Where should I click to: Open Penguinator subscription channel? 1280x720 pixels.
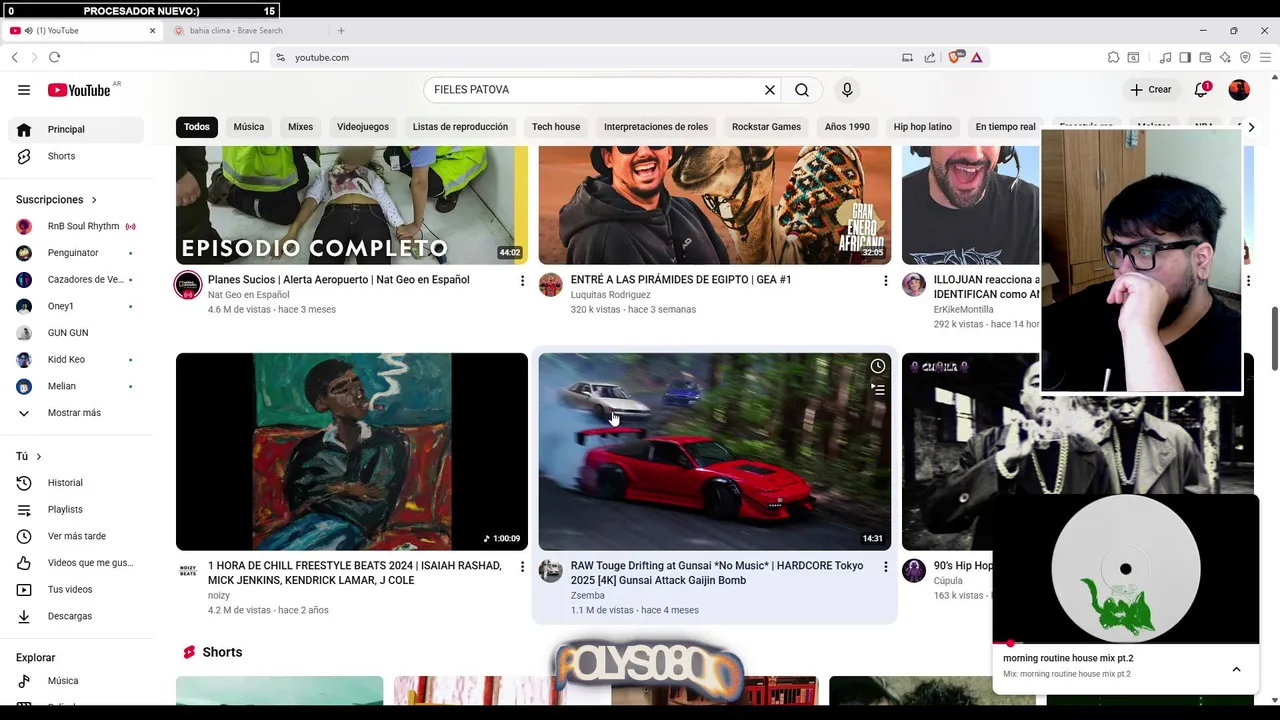click(x=76, y=253)
